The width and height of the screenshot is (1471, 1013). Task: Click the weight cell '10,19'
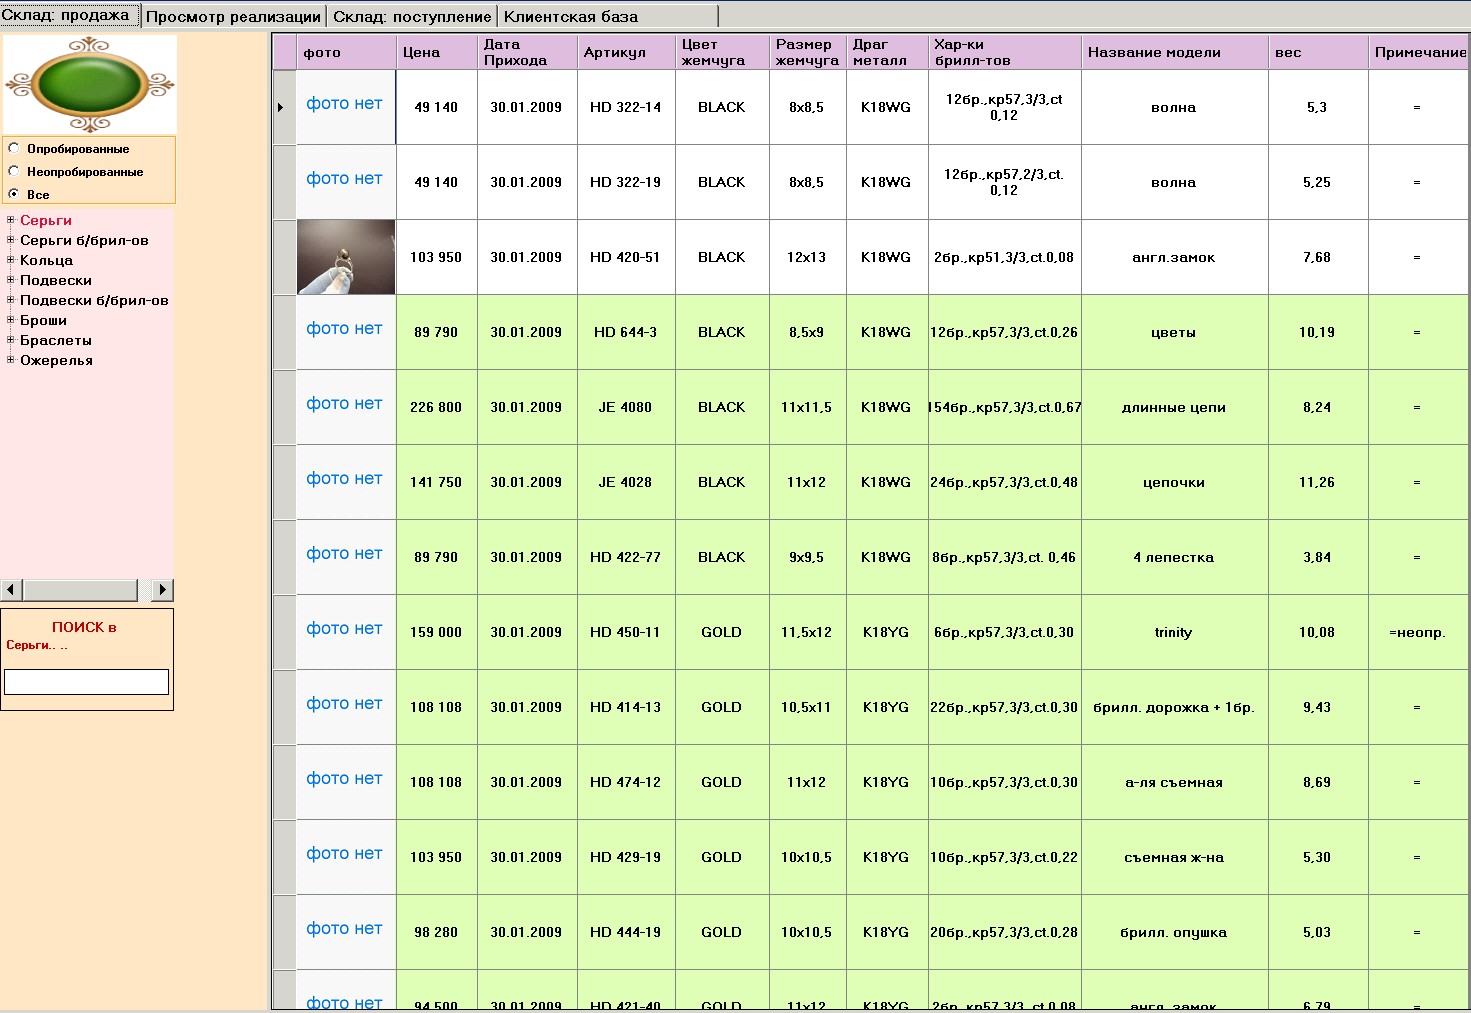click(x=1317, y=332)
